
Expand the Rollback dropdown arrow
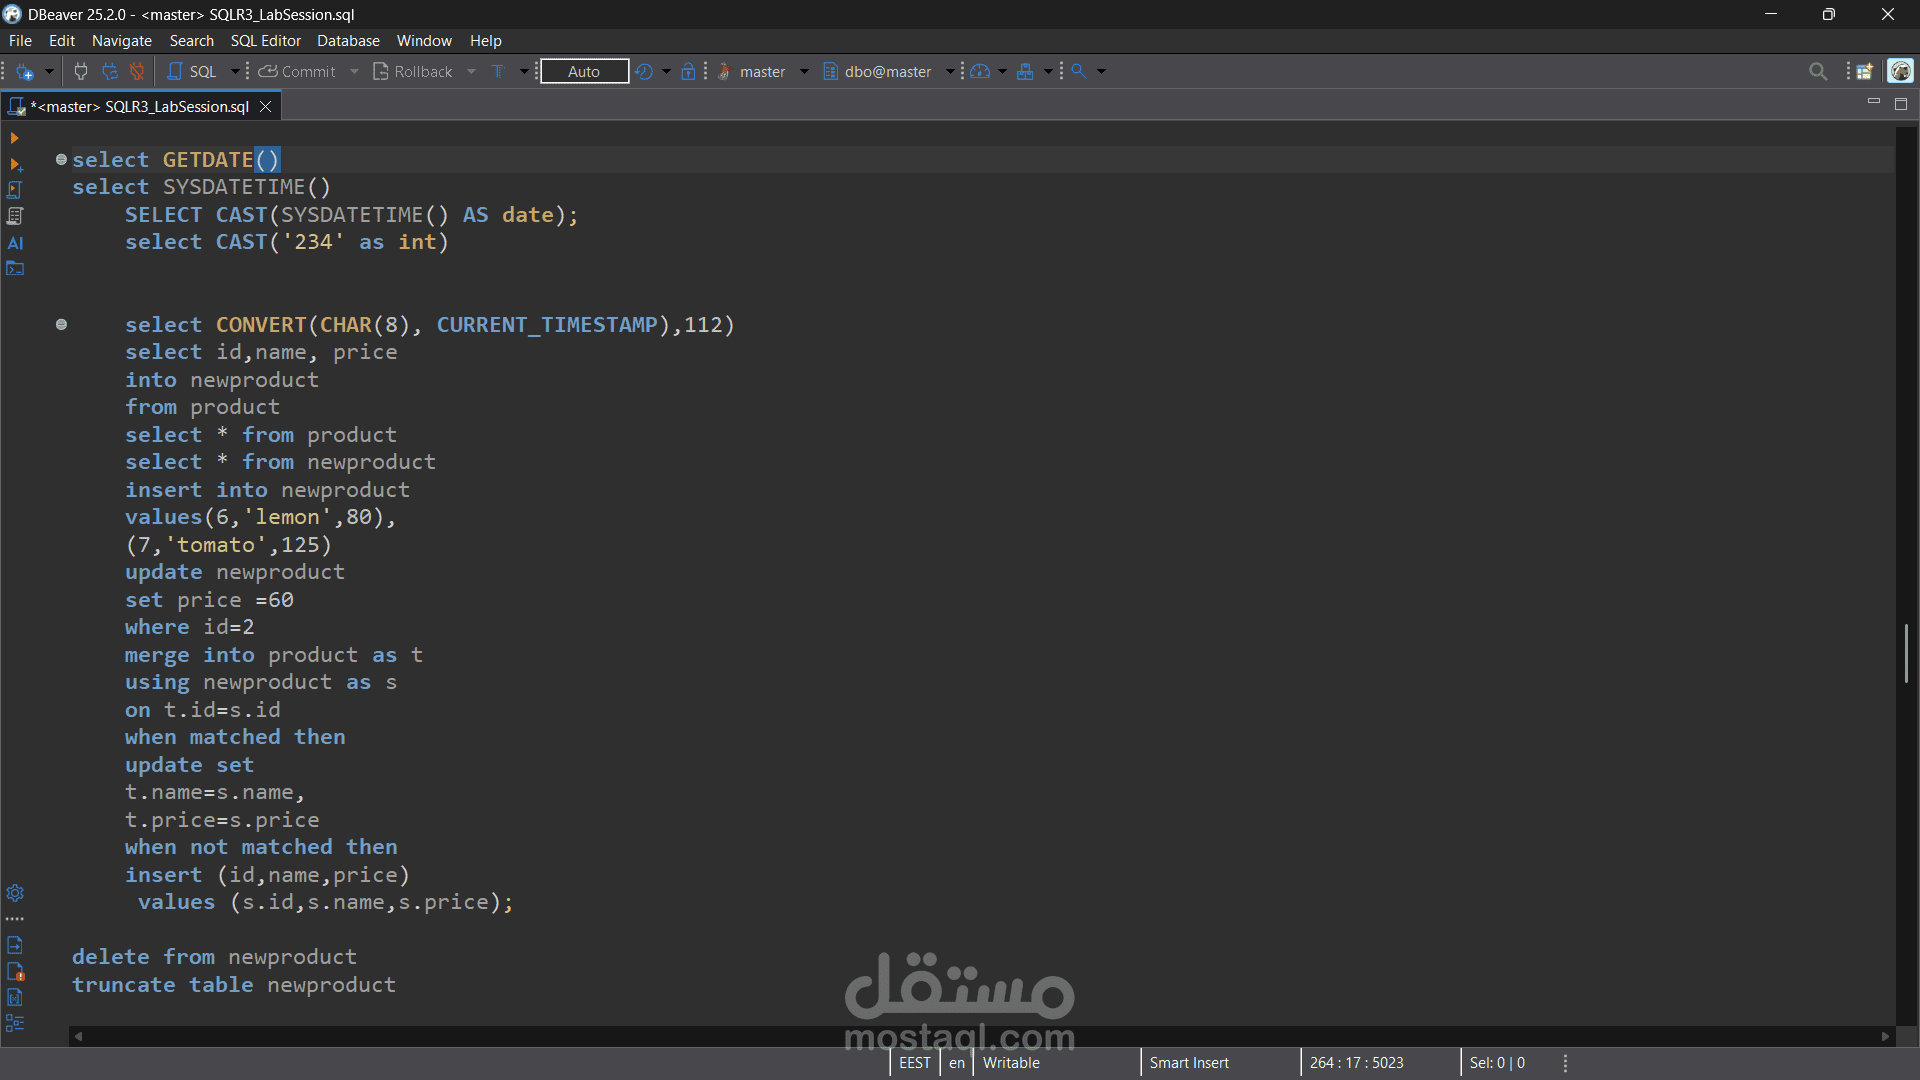[x=471, y=71]
